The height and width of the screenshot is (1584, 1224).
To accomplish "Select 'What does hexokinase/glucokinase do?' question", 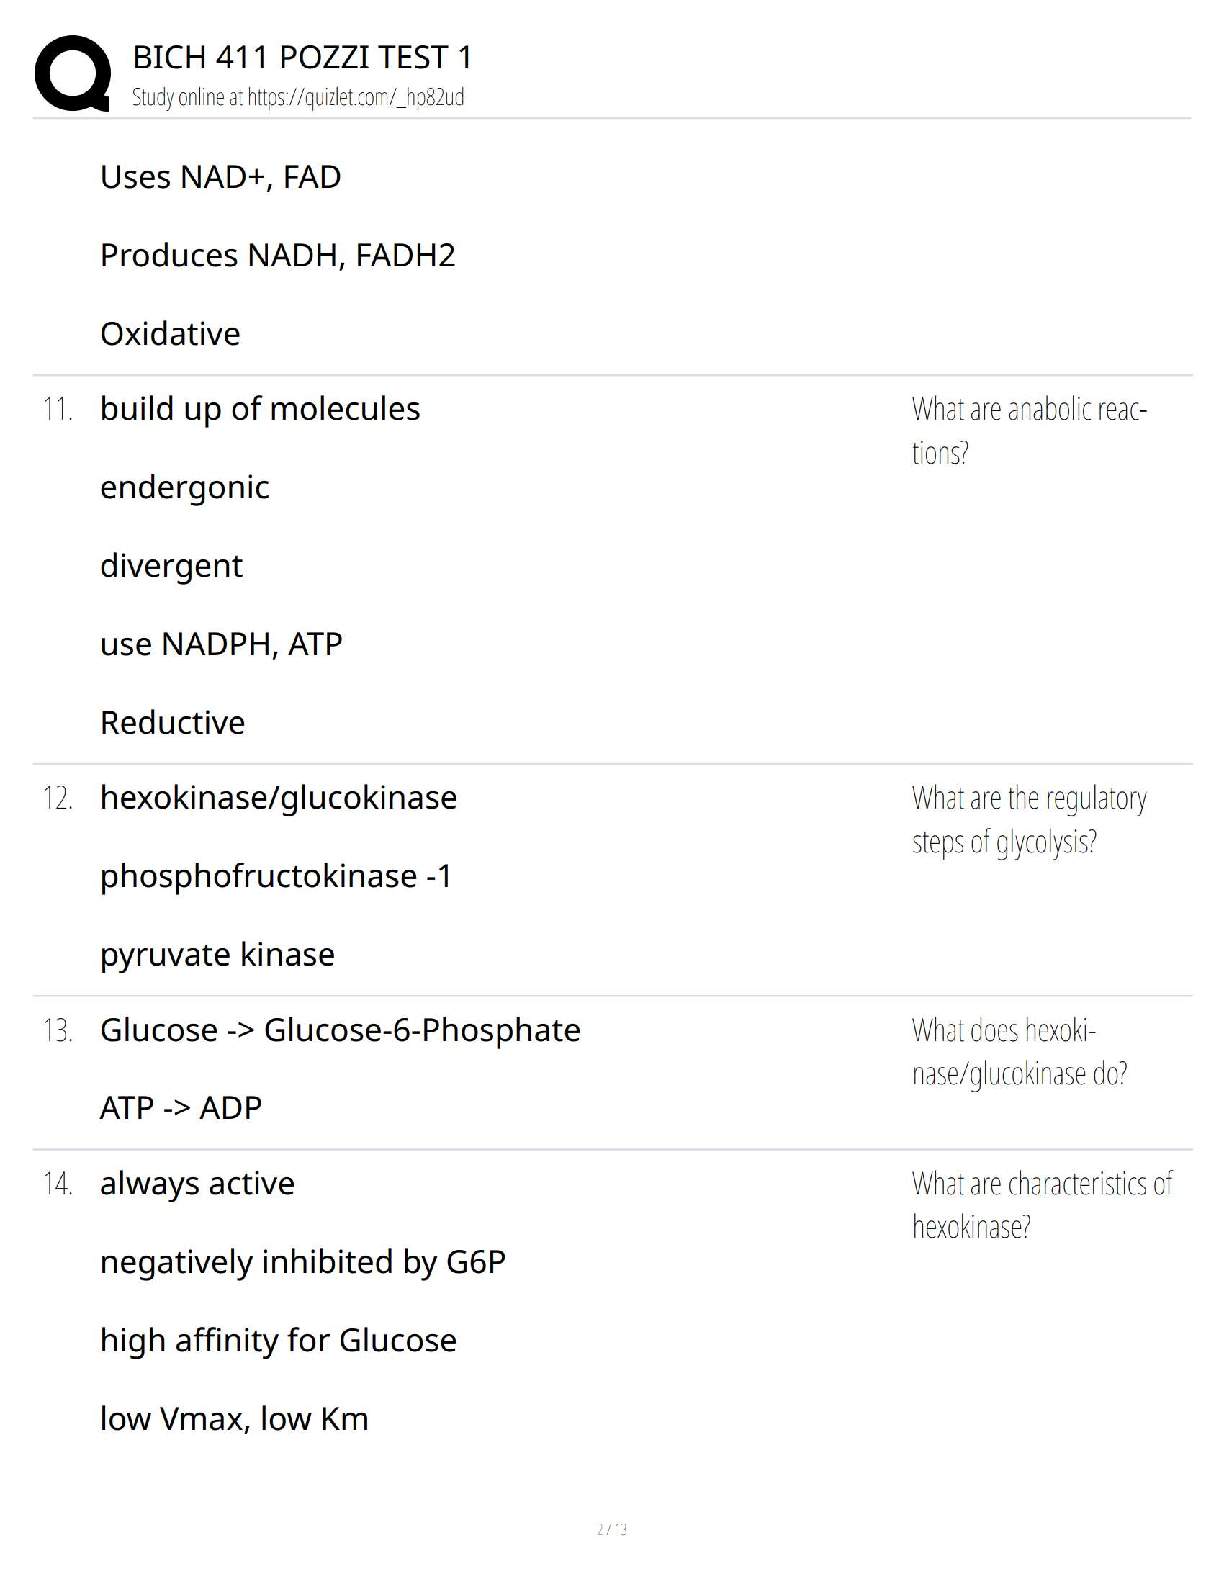I will point(1019,1052).
